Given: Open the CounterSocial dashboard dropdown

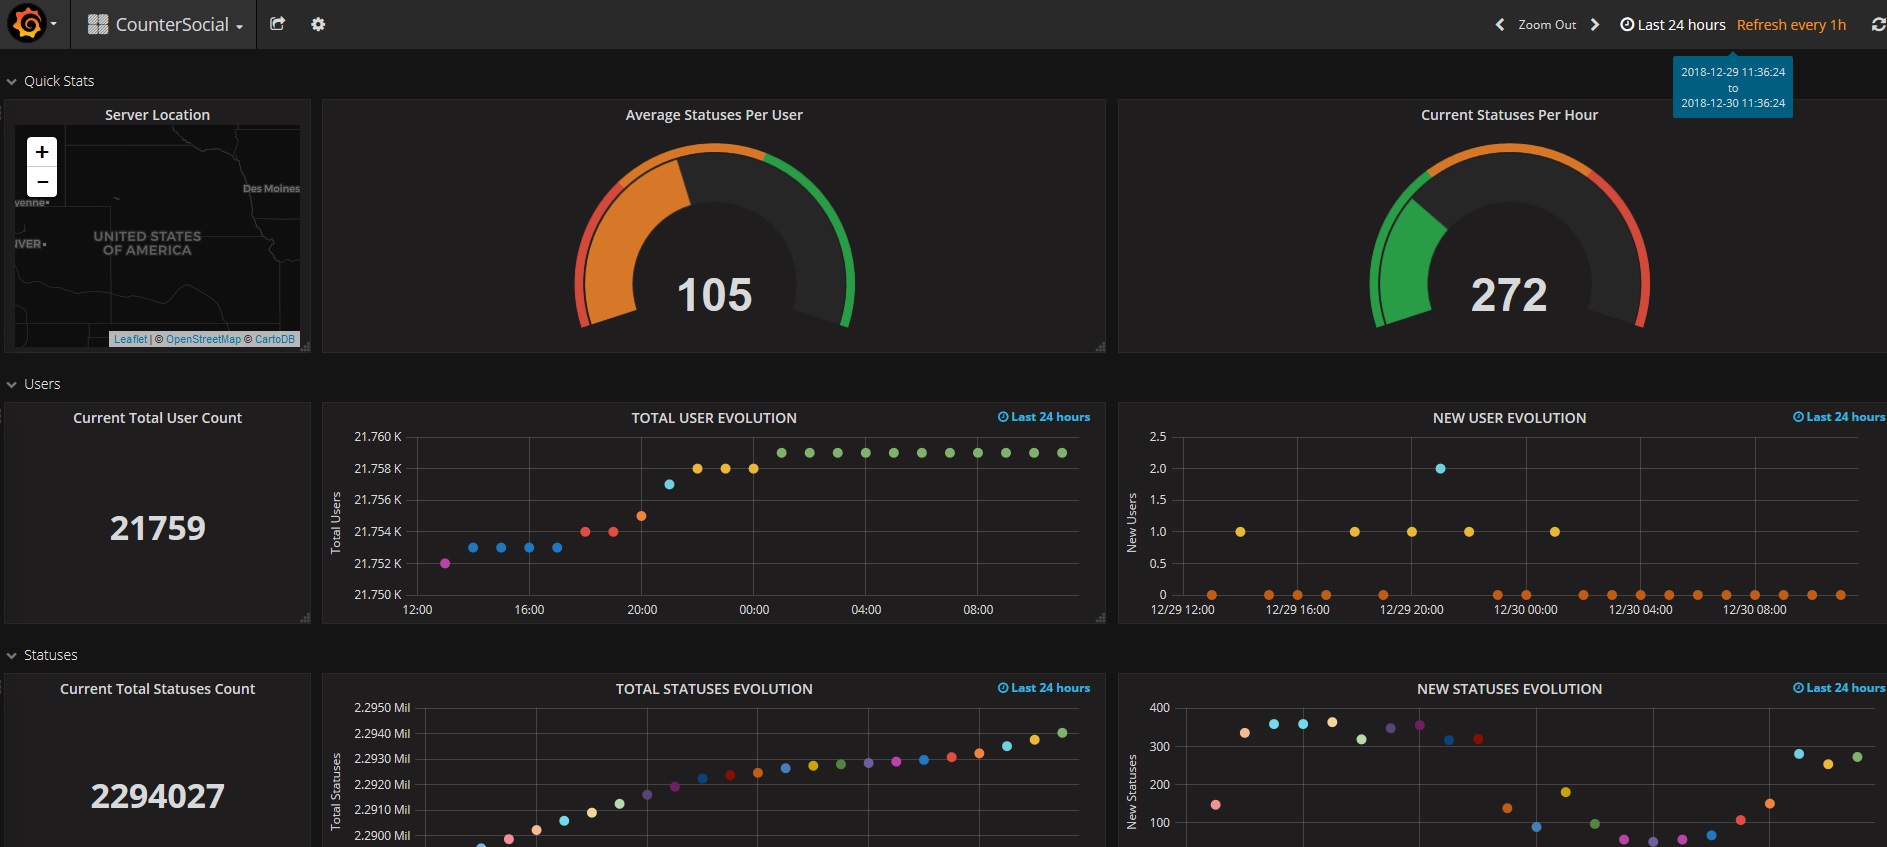Looking at the screenshot, I should (165, 25).
